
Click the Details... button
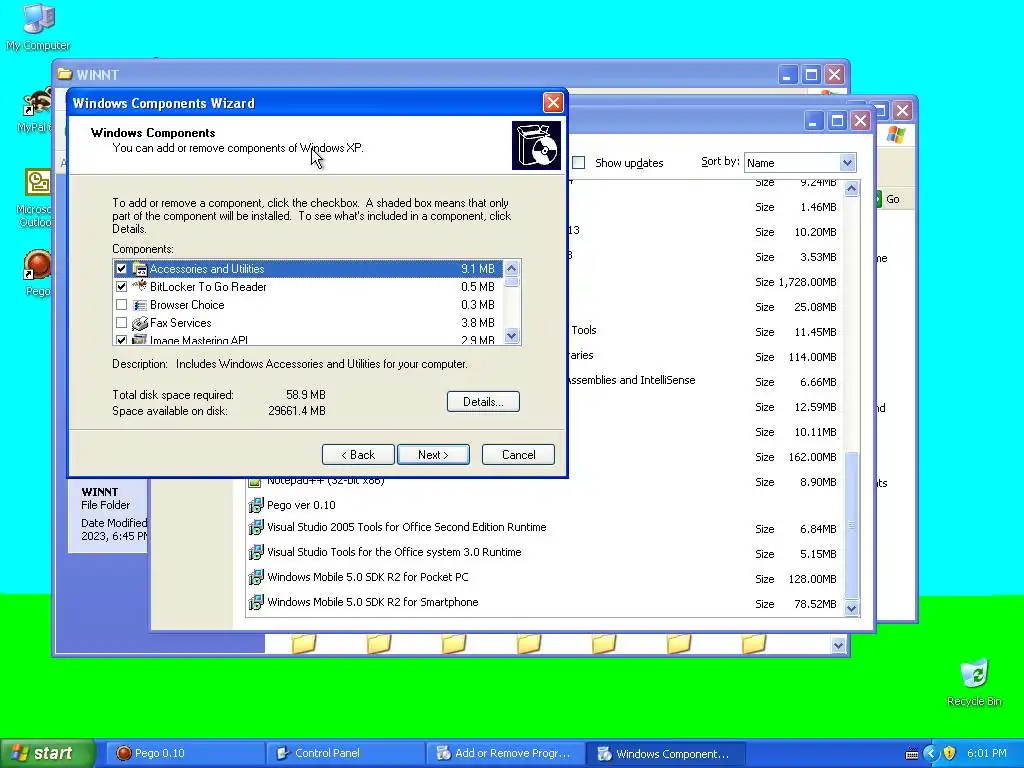coord(483,402)
